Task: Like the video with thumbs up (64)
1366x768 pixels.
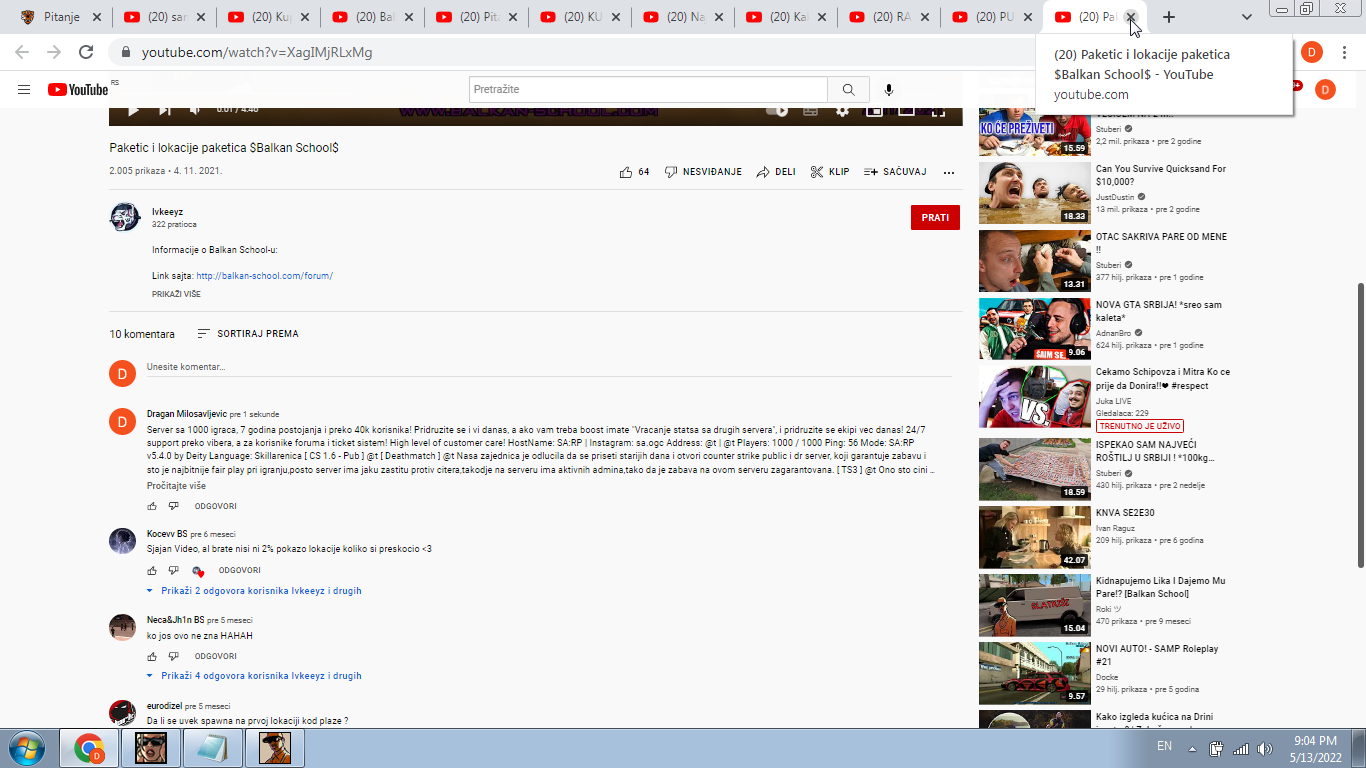Action: [634, 172]
